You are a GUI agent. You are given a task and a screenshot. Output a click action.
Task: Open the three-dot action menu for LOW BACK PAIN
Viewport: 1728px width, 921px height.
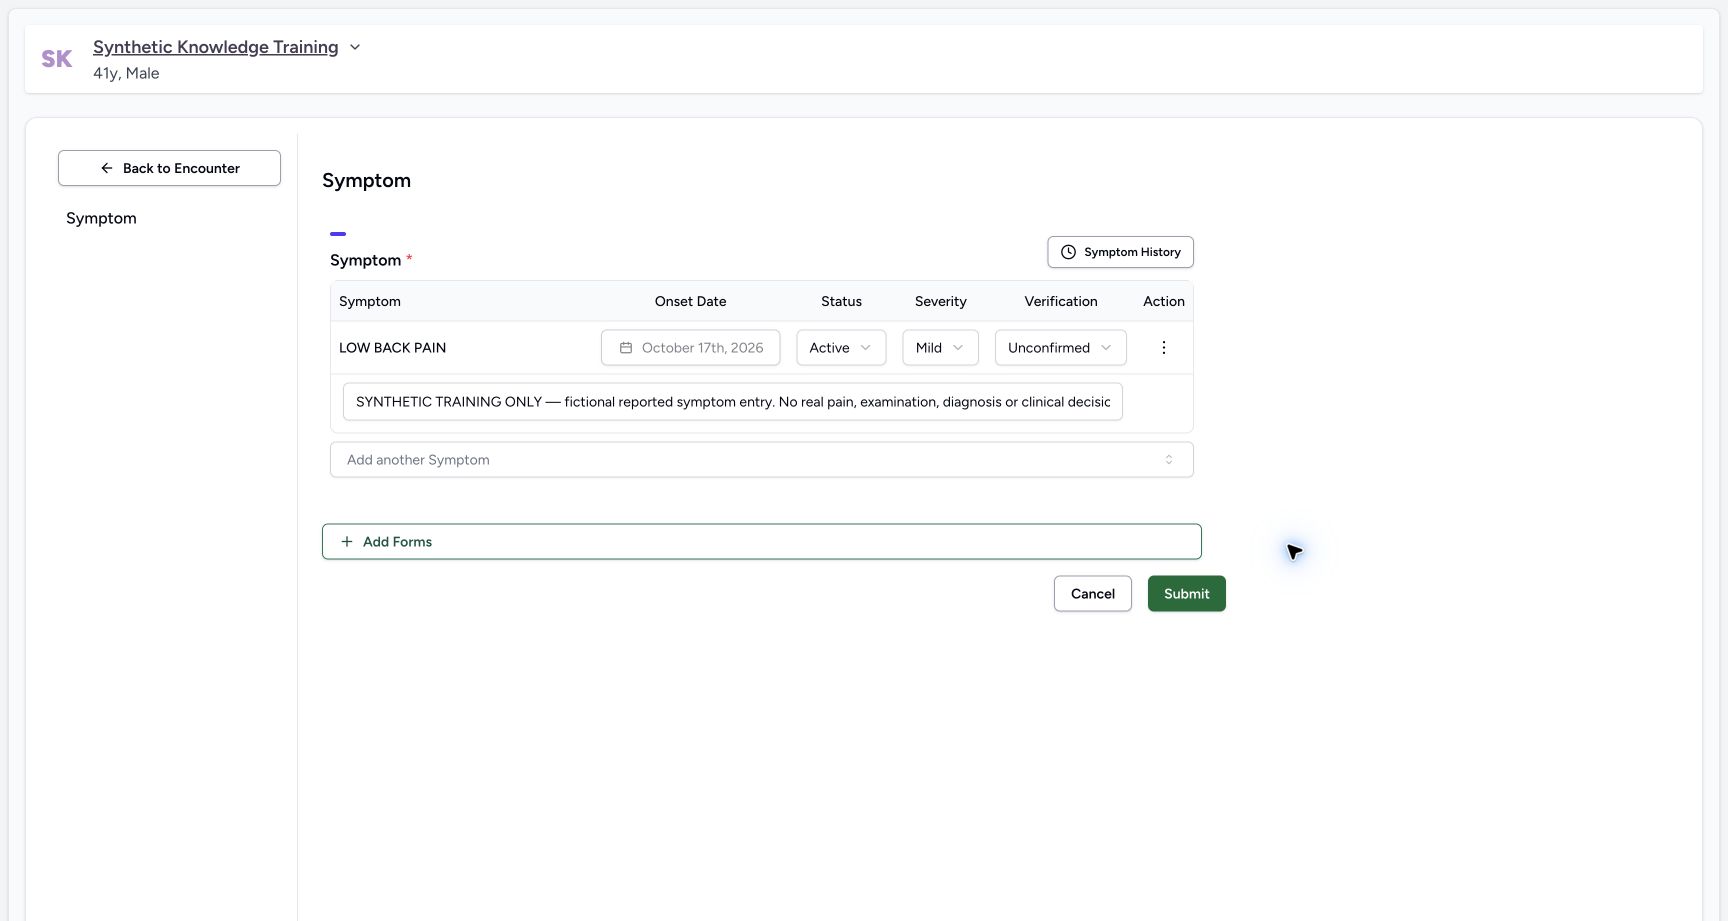coord(1163,348)
